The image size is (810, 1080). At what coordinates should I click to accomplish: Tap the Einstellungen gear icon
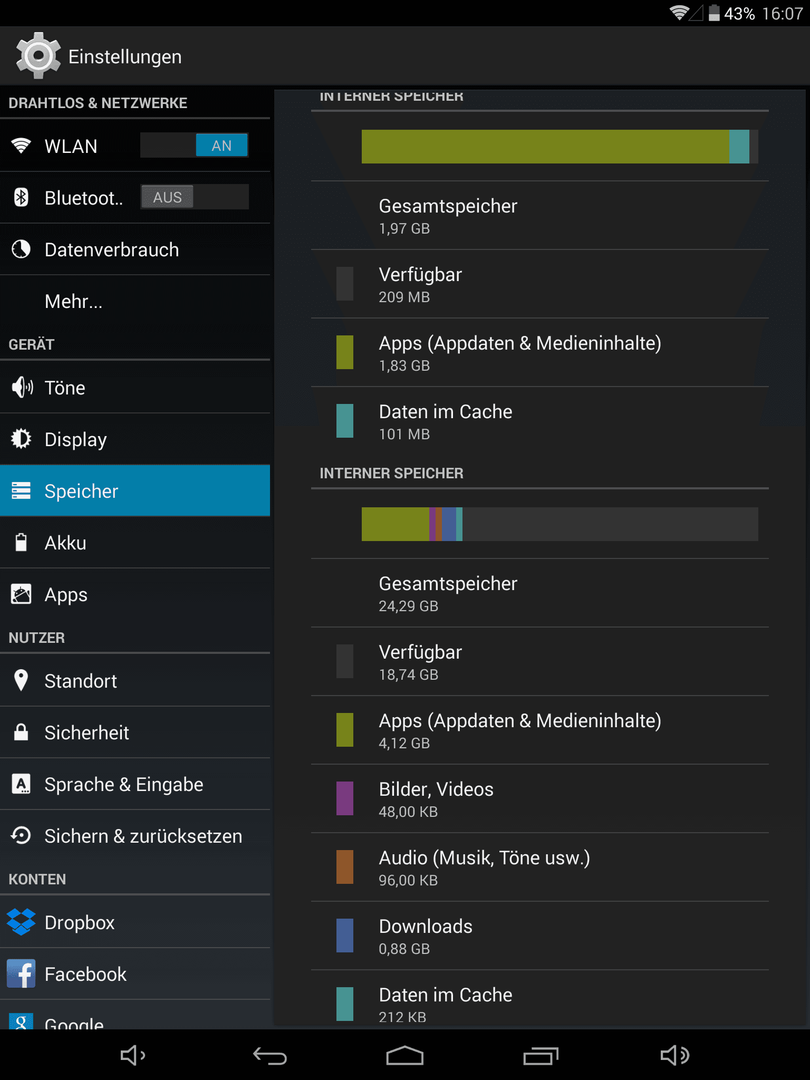pyautogui.click(x=38, y=55)
